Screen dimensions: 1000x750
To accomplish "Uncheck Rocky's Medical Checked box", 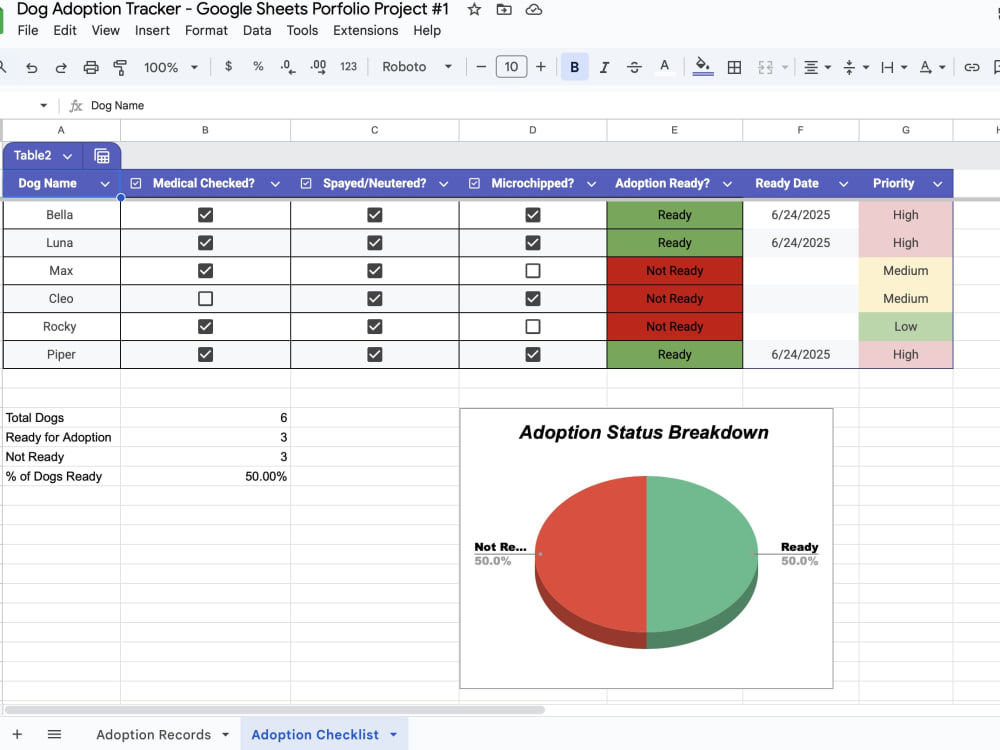I will tap(205, 327).
